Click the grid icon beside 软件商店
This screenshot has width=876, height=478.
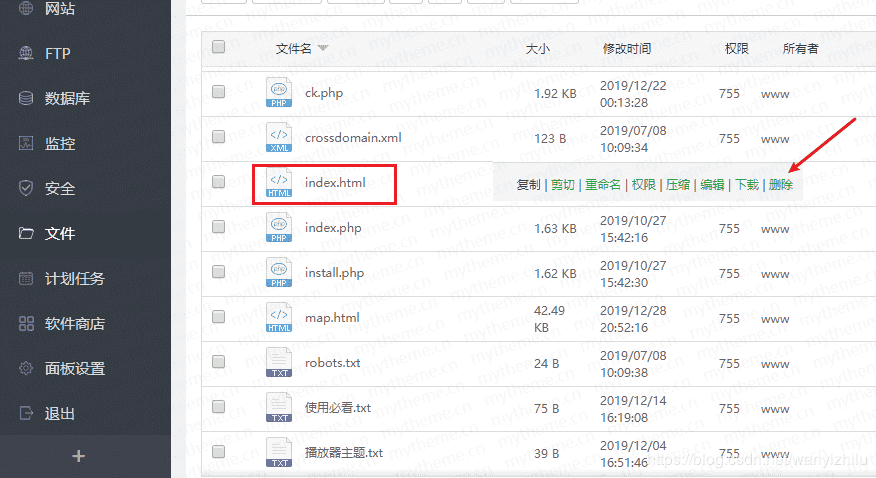(26, 323)
